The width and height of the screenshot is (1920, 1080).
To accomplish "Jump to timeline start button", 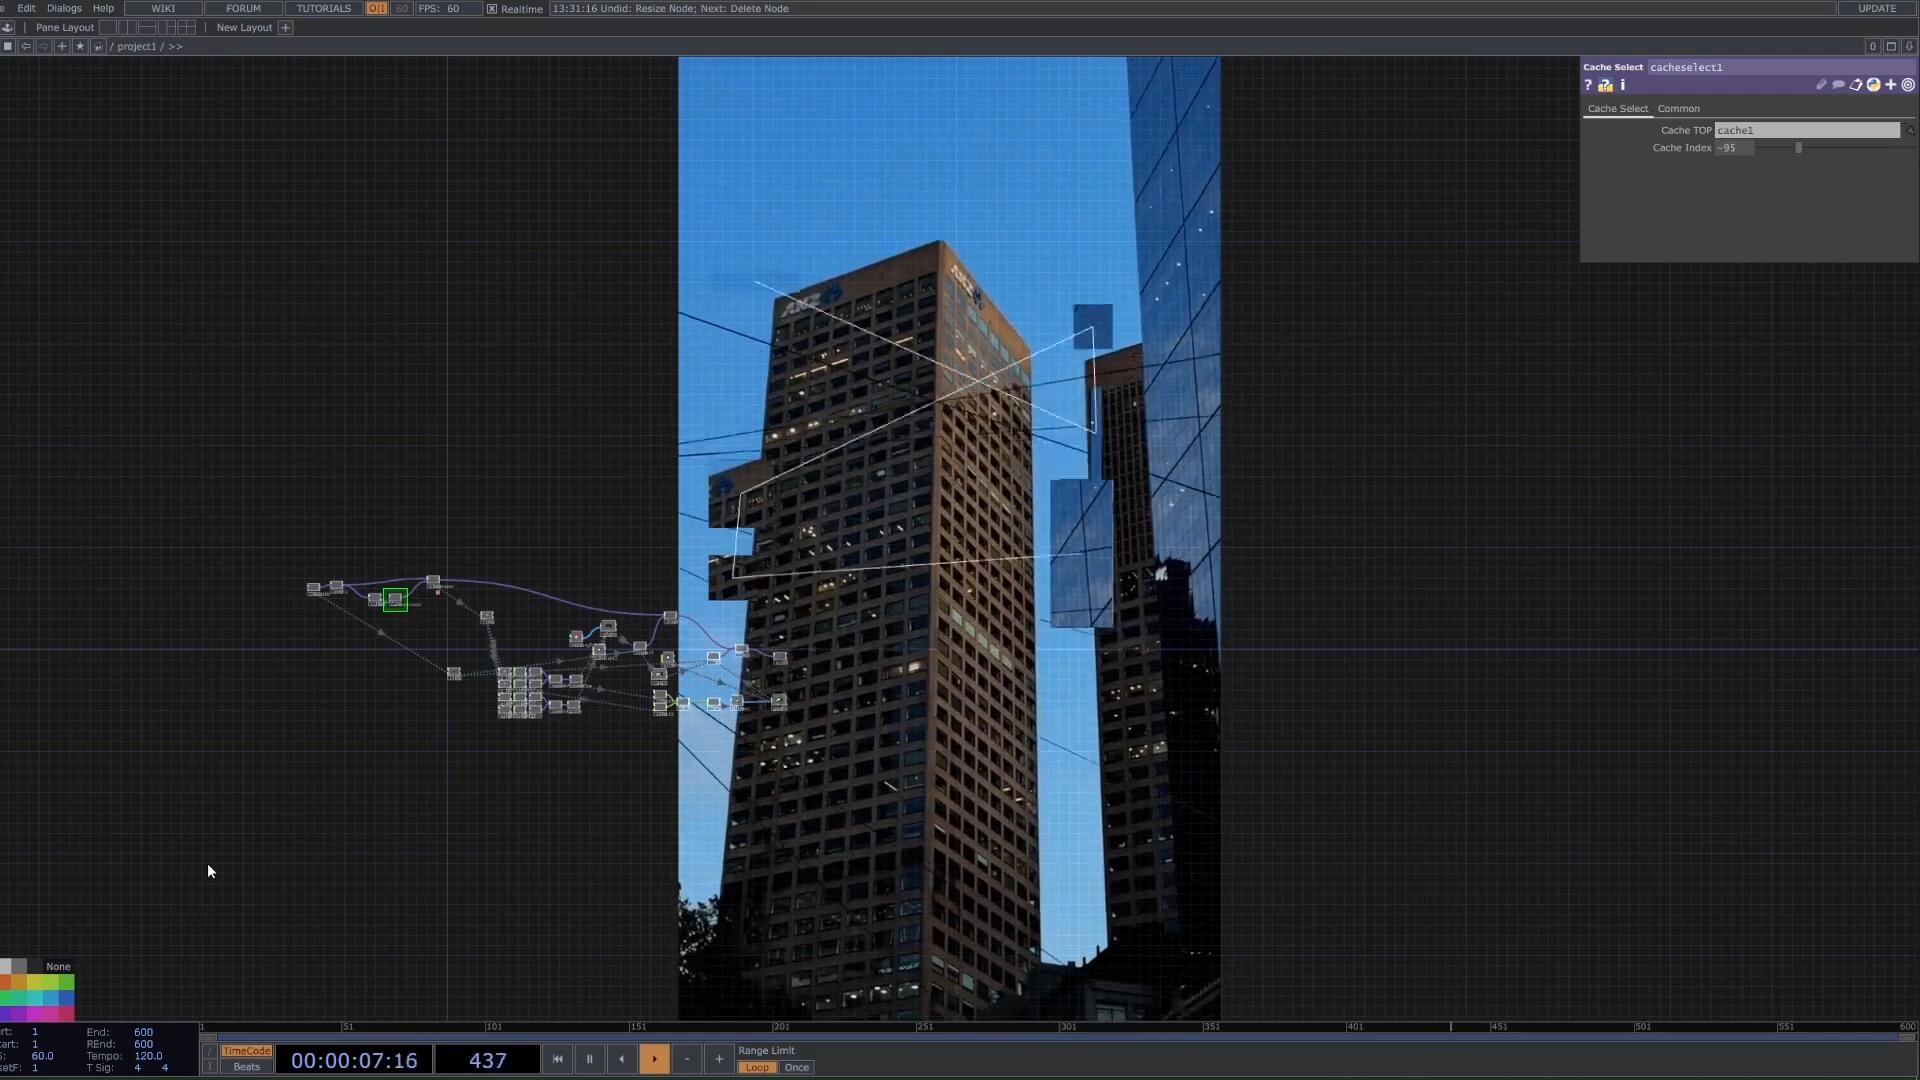I will point(558,1059).
